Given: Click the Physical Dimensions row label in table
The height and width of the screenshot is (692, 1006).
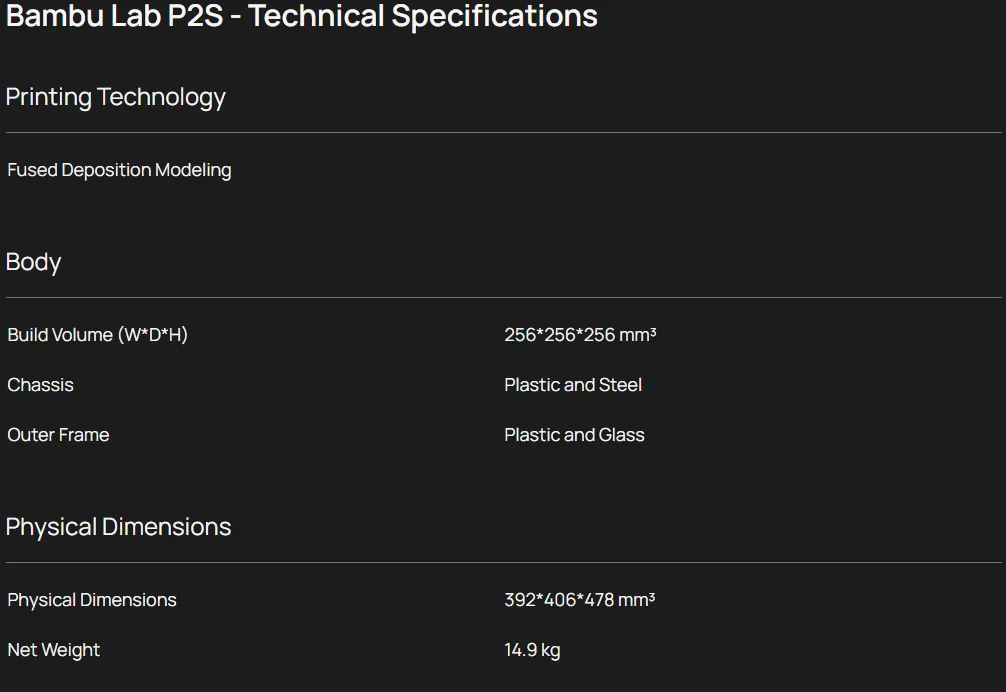Looking at the screenshot, I should [x=92, y=600].
